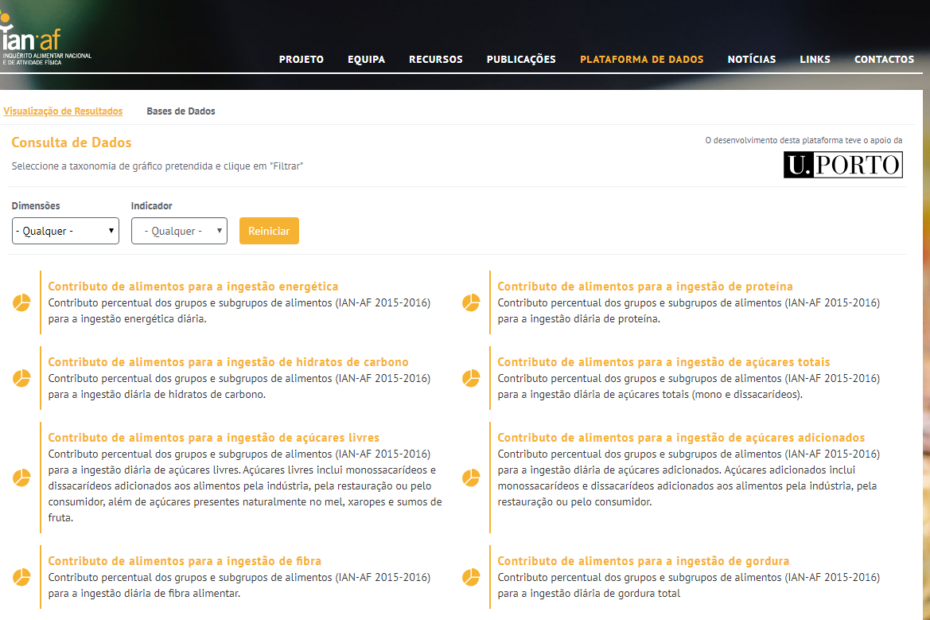
Task: Click the U.Porto sponsor logo
Action: tap(842, 165)
